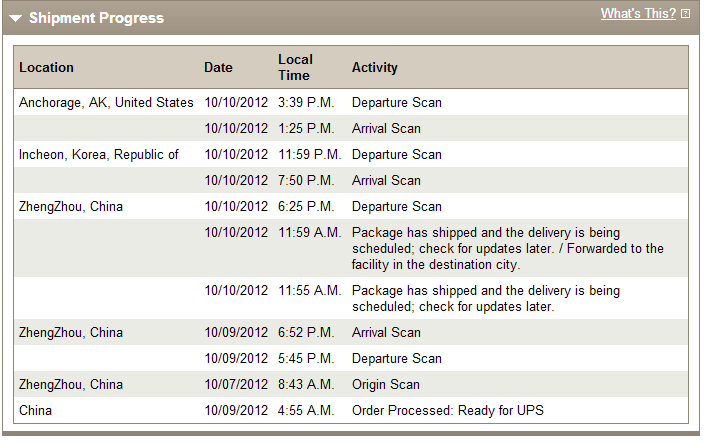Viewport: 710px width, 445px height.
Task: Click the popup icon beside What's This?
Action: [x=685, y=14]
